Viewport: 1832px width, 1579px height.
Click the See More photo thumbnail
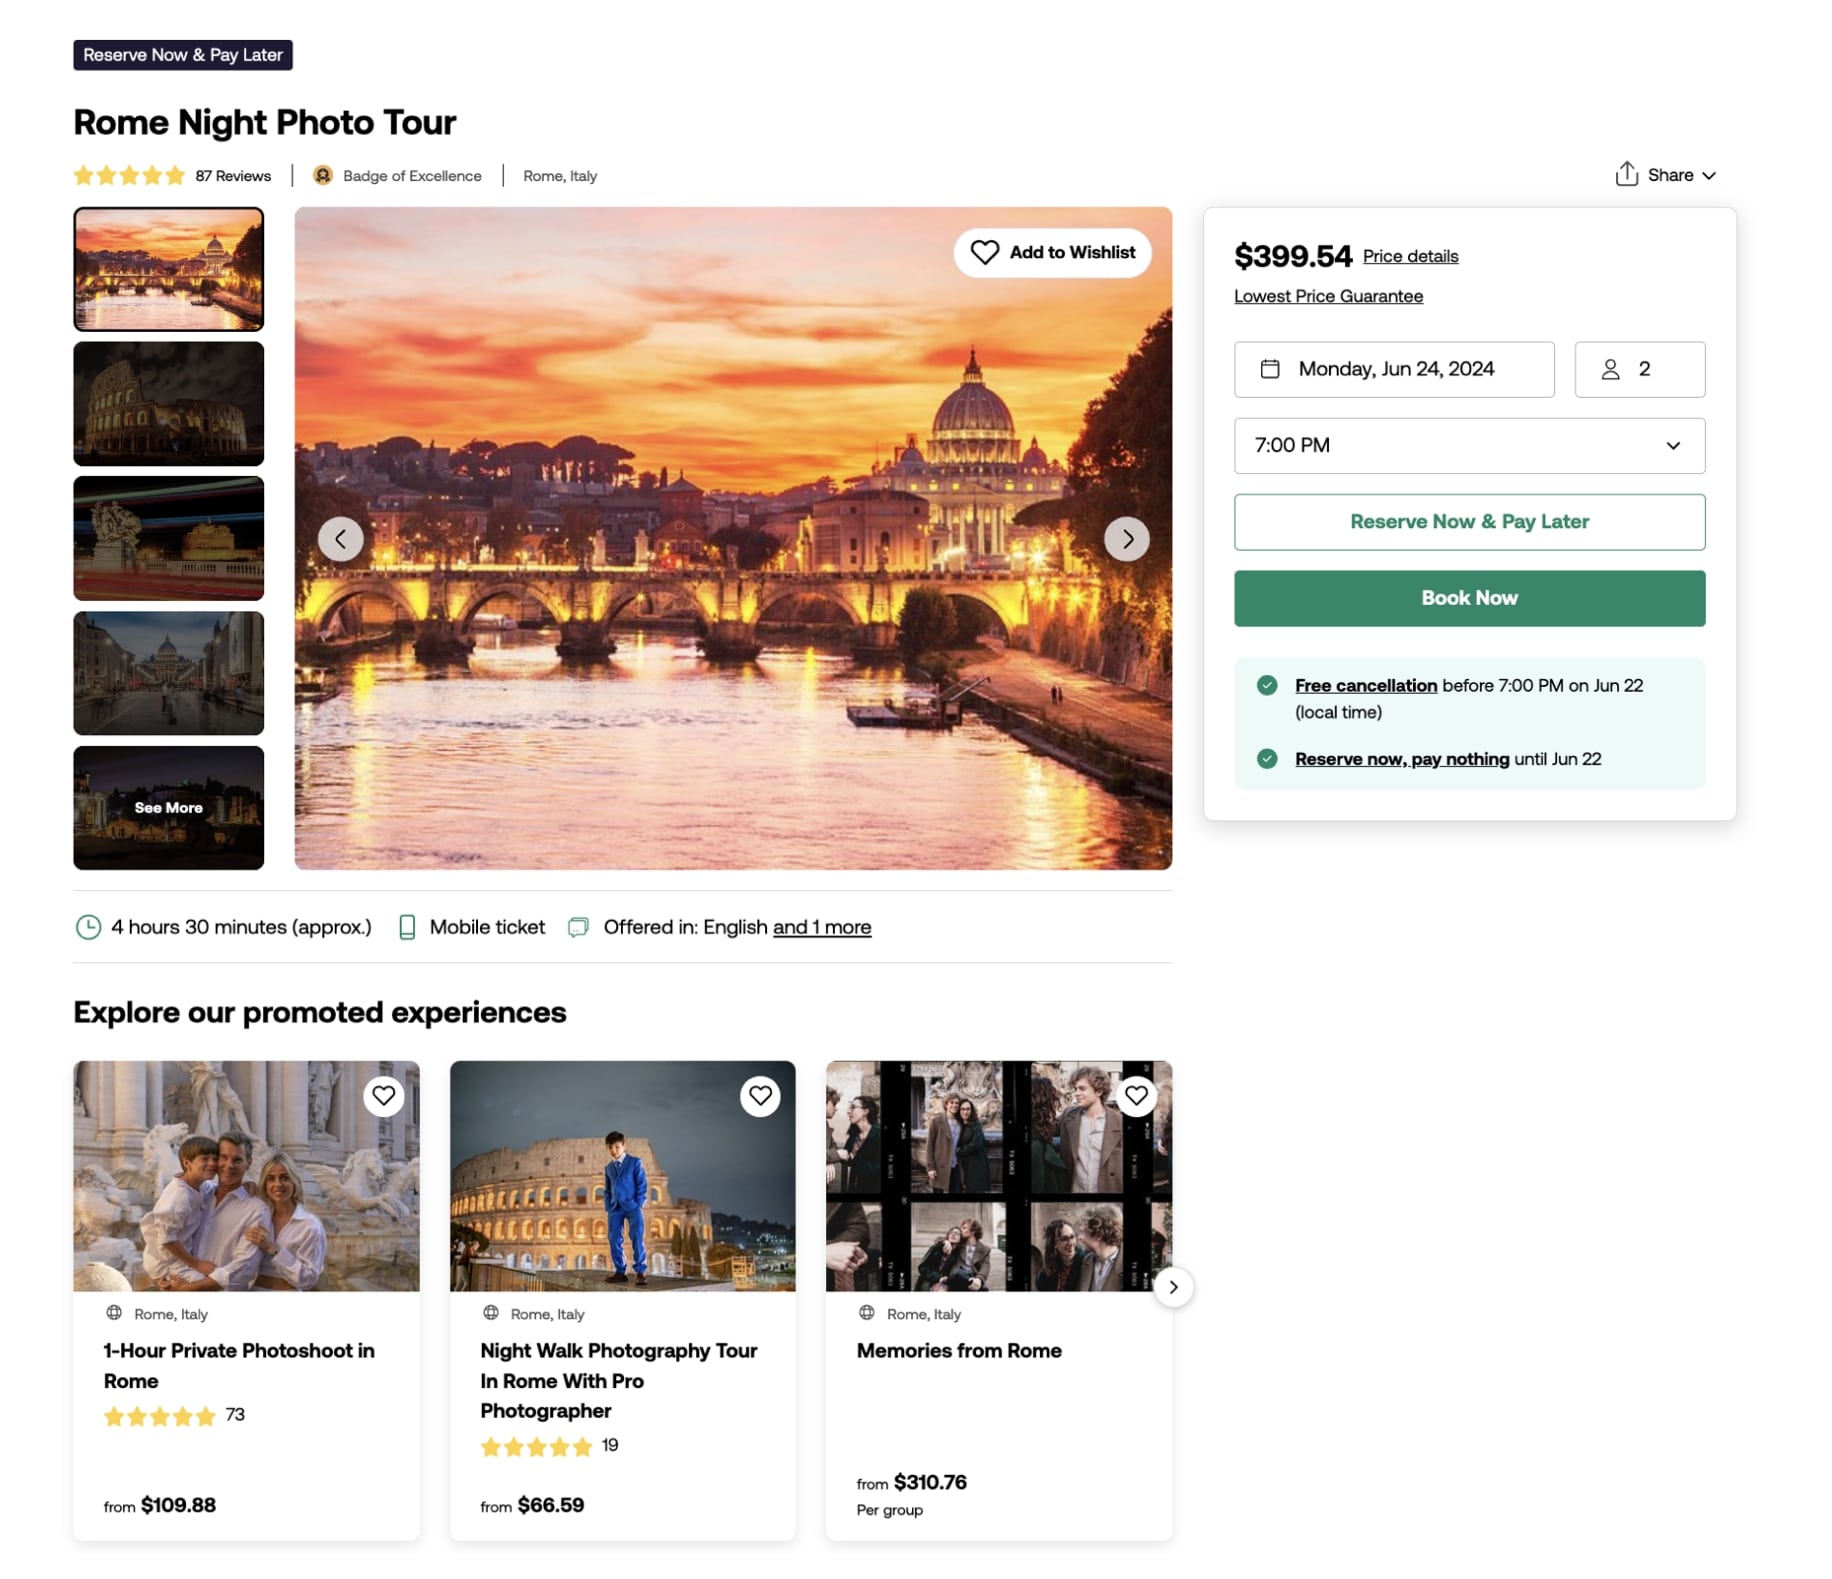[168, 808]
